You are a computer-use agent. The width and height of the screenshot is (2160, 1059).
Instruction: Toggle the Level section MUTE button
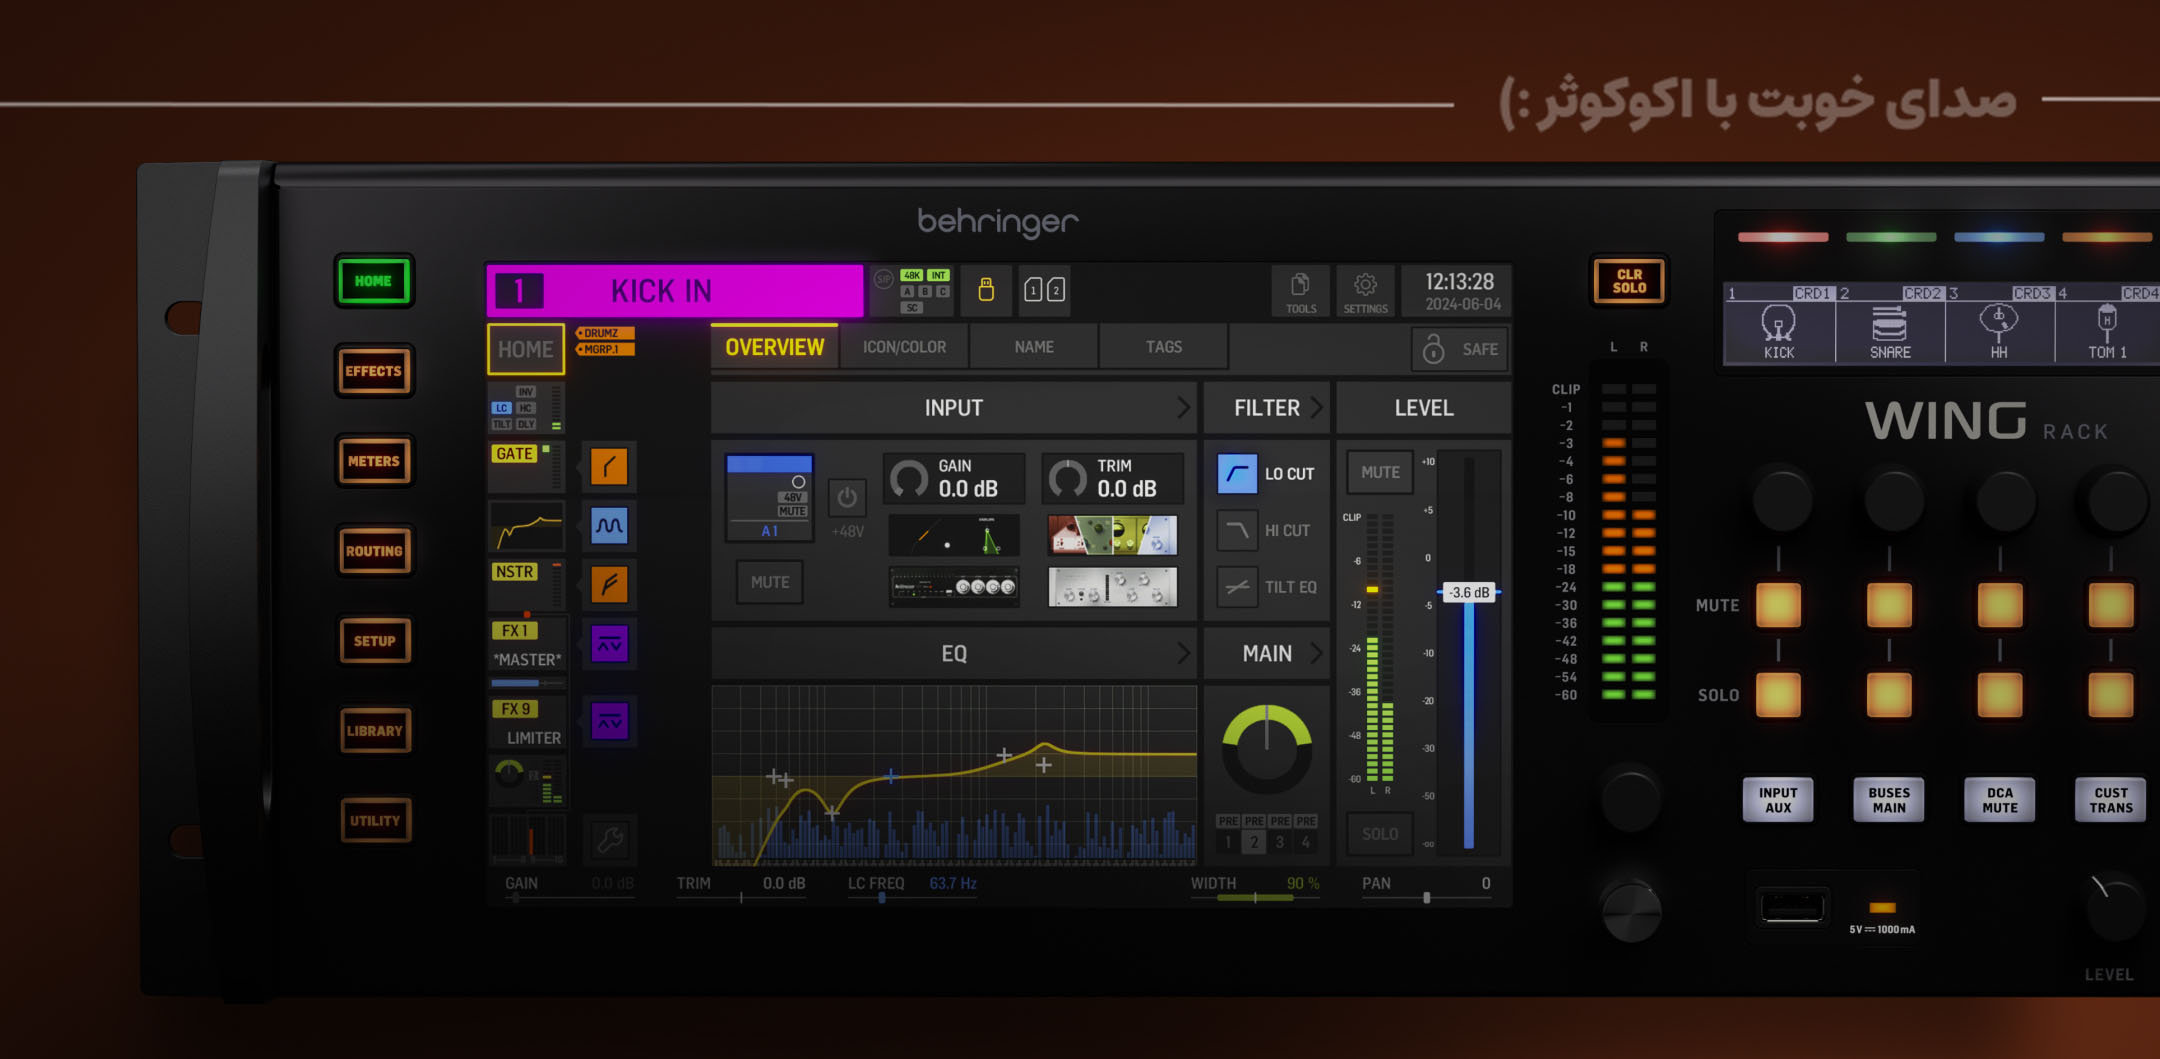[1380, 472]
